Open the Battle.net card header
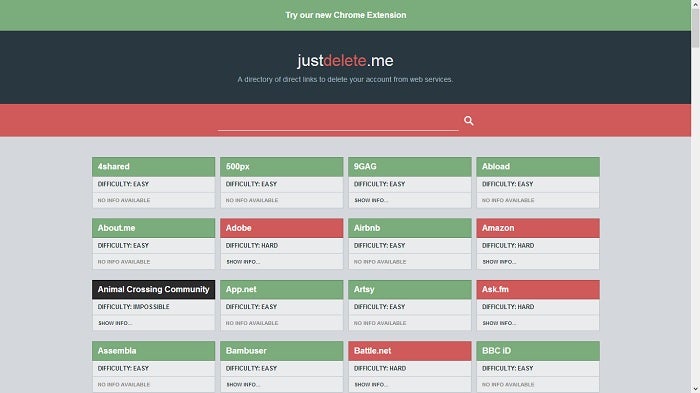Image resolution: width=700 pixels, height=393 pixels. point(410,351)
